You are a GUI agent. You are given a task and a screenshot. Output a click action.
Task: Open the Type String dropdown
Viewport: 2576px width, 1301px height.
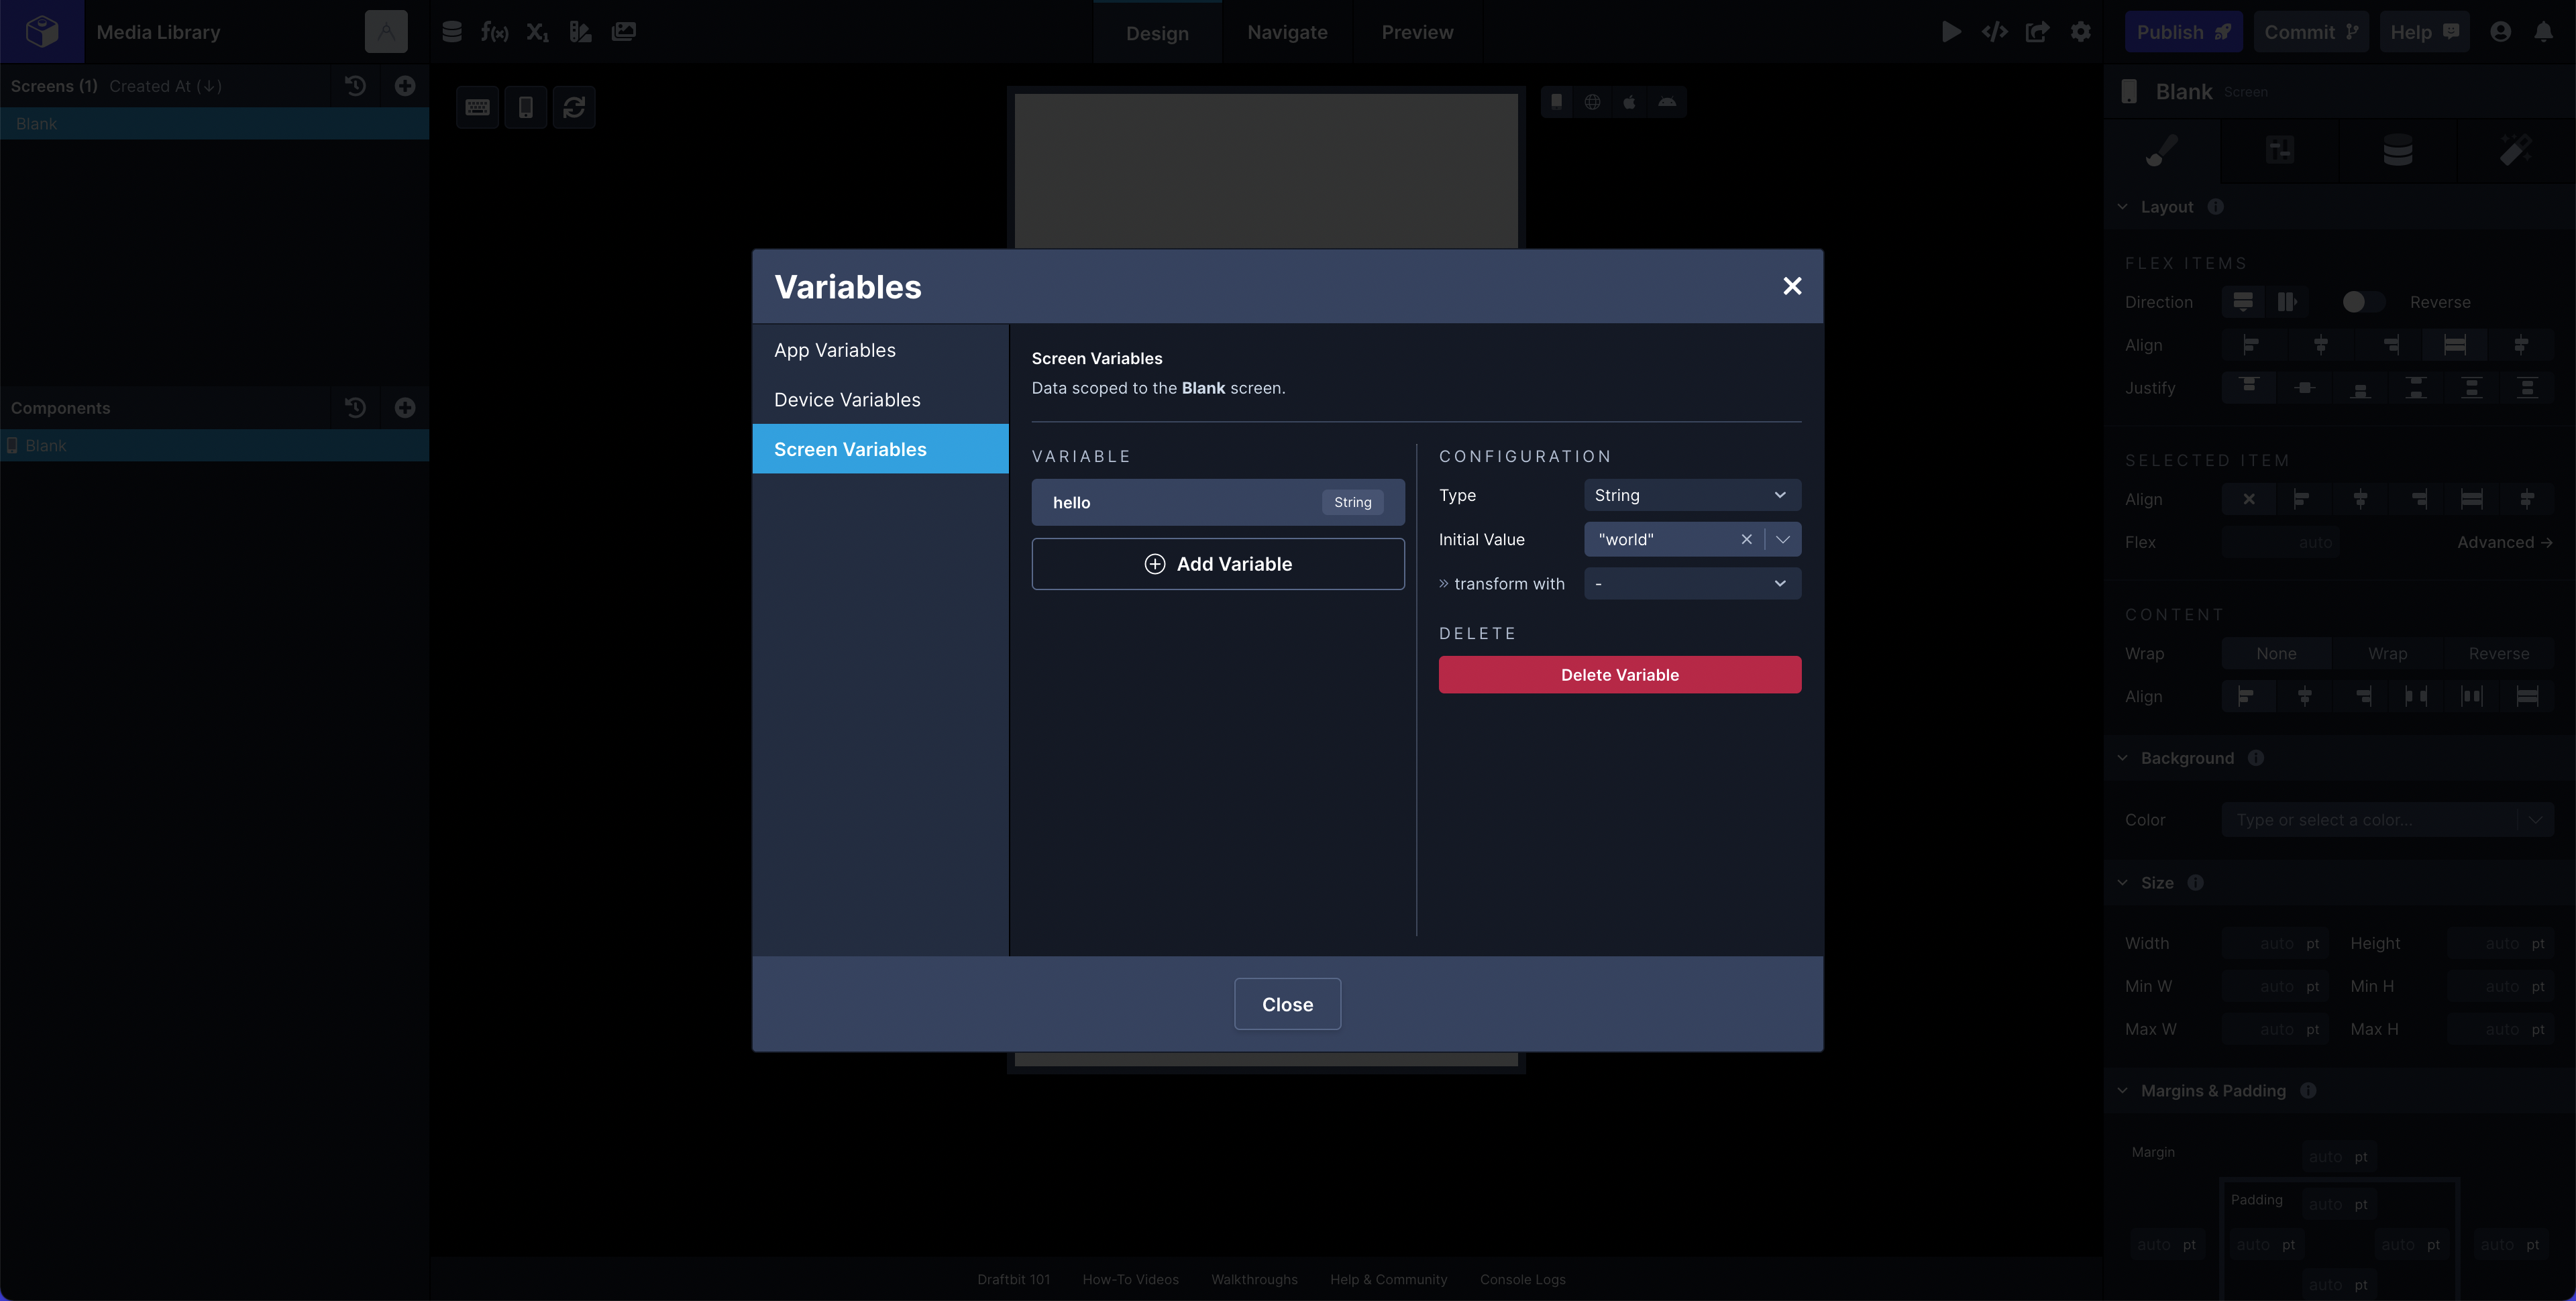coord(1692,495)
